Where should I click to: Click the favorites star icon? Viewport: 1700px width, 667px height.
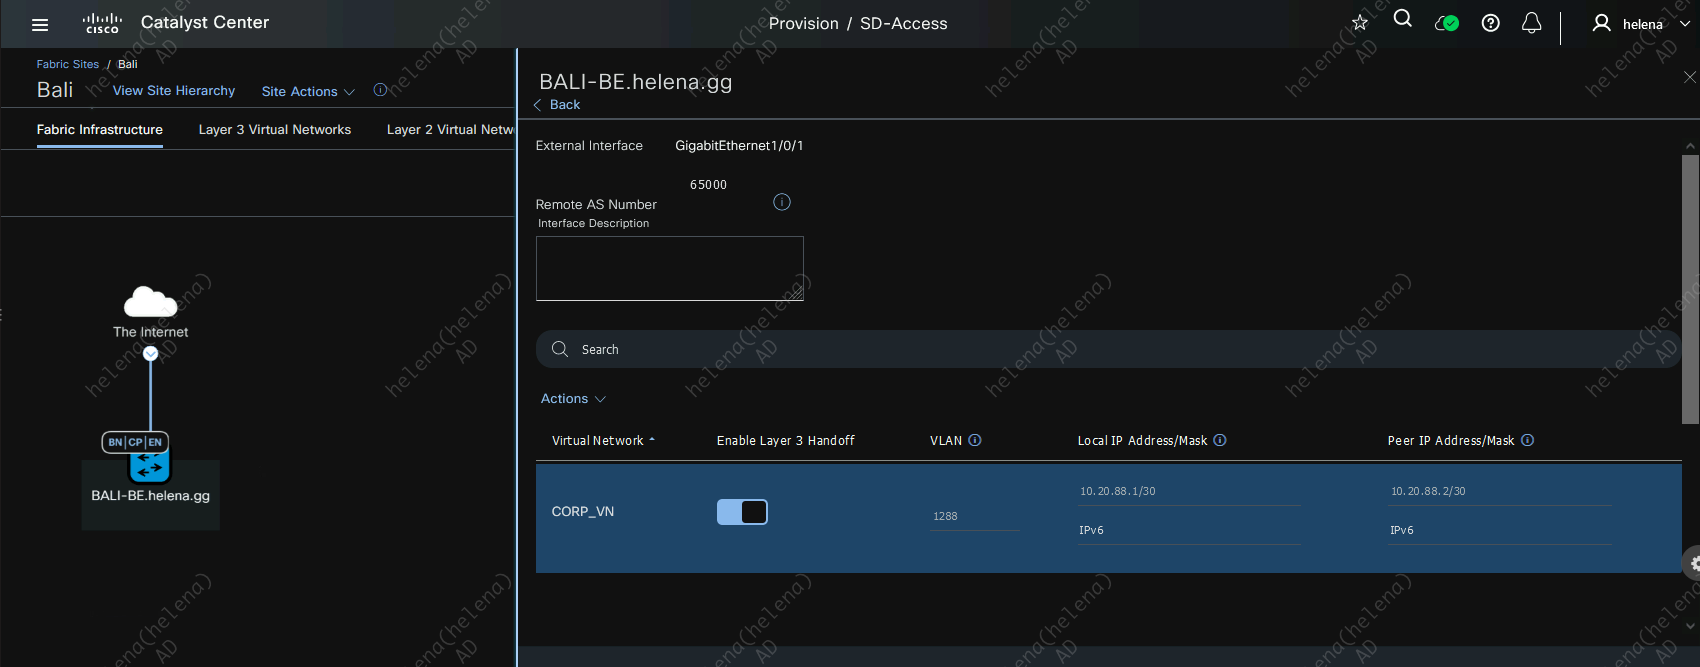[x=1359, y=23]
